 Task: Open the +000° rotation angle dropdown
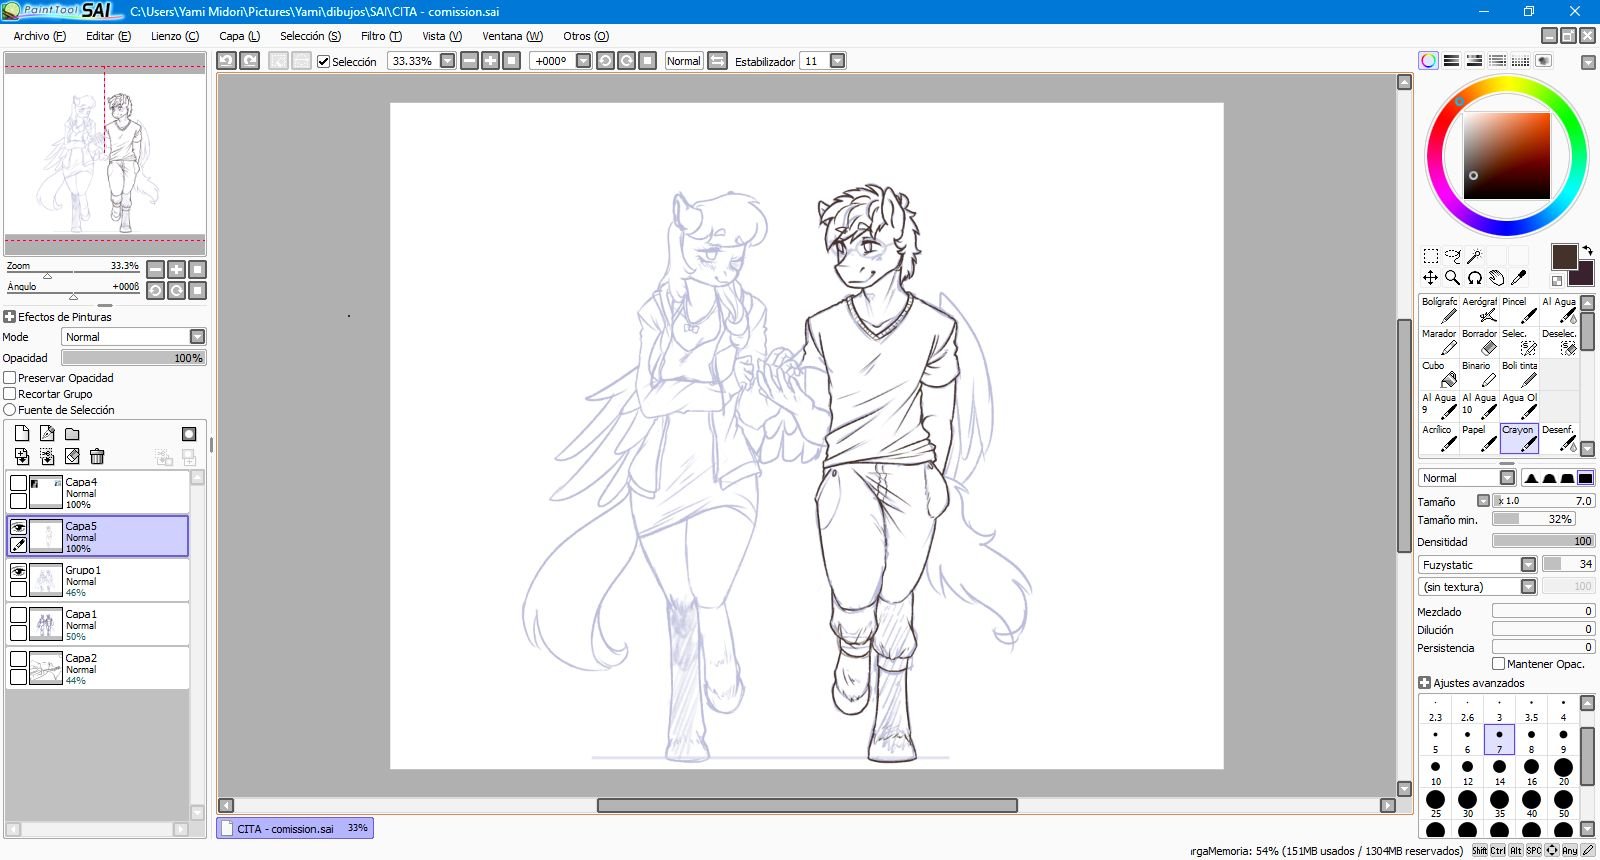pyautogui.click(x=584, y=61)
